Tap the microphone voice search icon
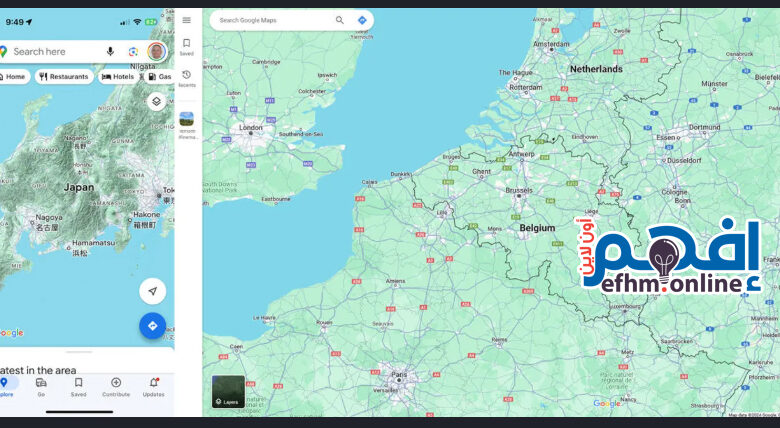The width and height of the screenshot is (780, 428). [110, 51]
